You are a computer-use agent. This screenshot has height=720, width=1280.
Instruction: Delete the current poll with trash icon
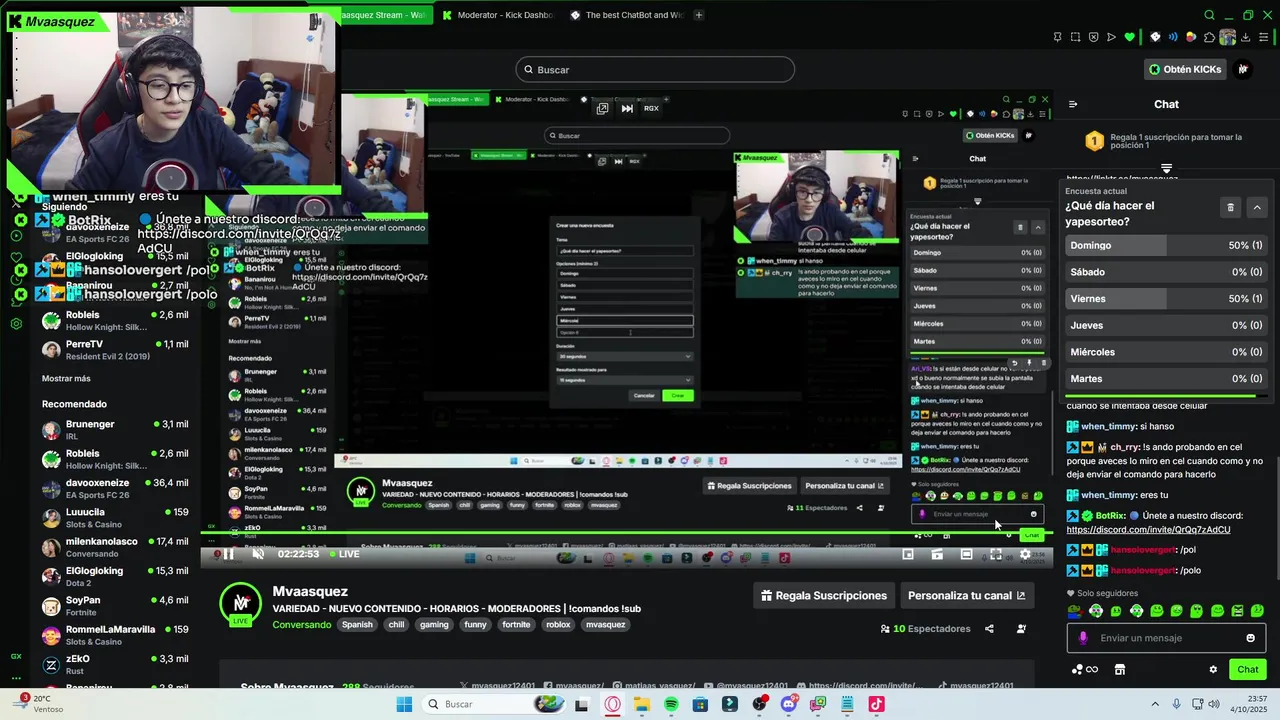[x=1230, y=207]
